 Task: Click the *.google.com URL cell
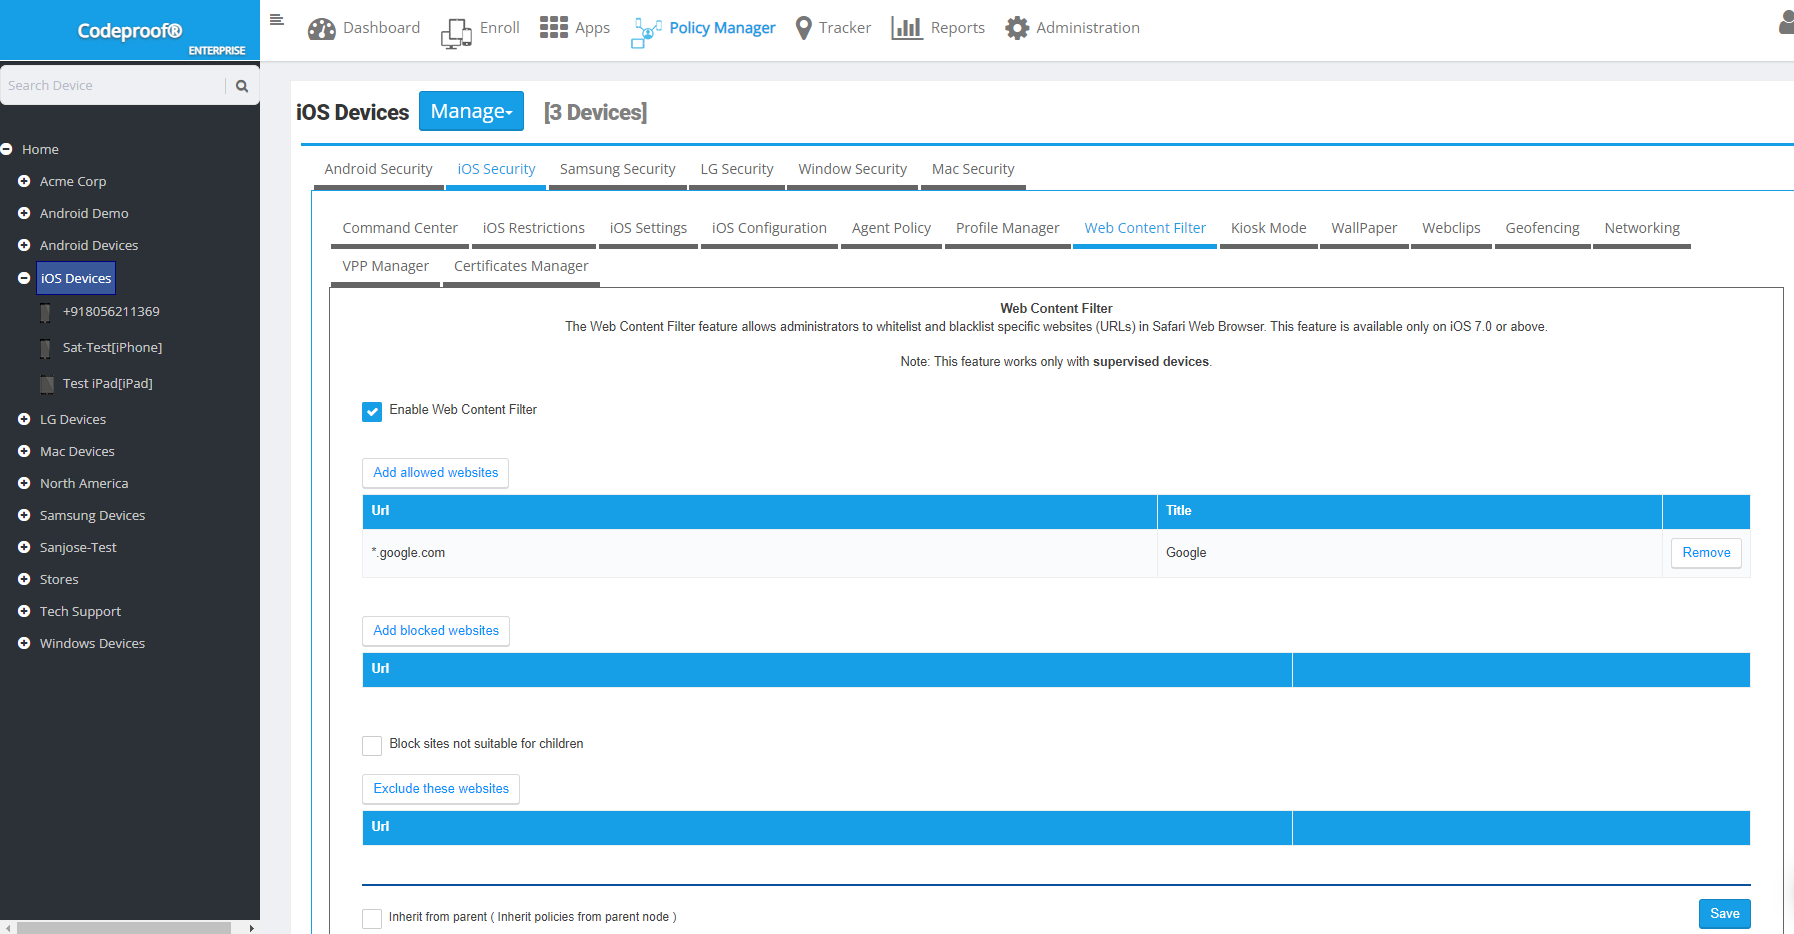tap(759, 553)
